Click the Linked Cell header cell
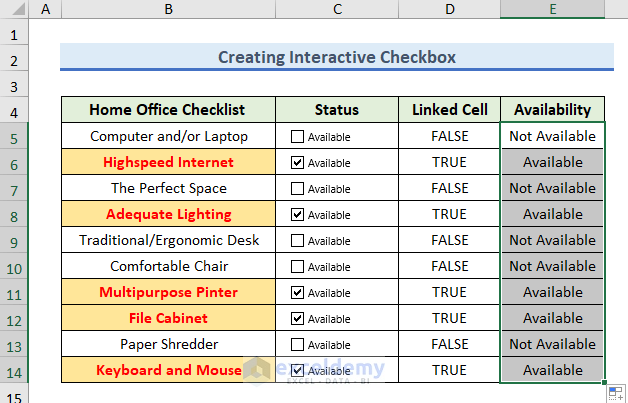This screenshot has width=628, height=403. tap(449, 110)
